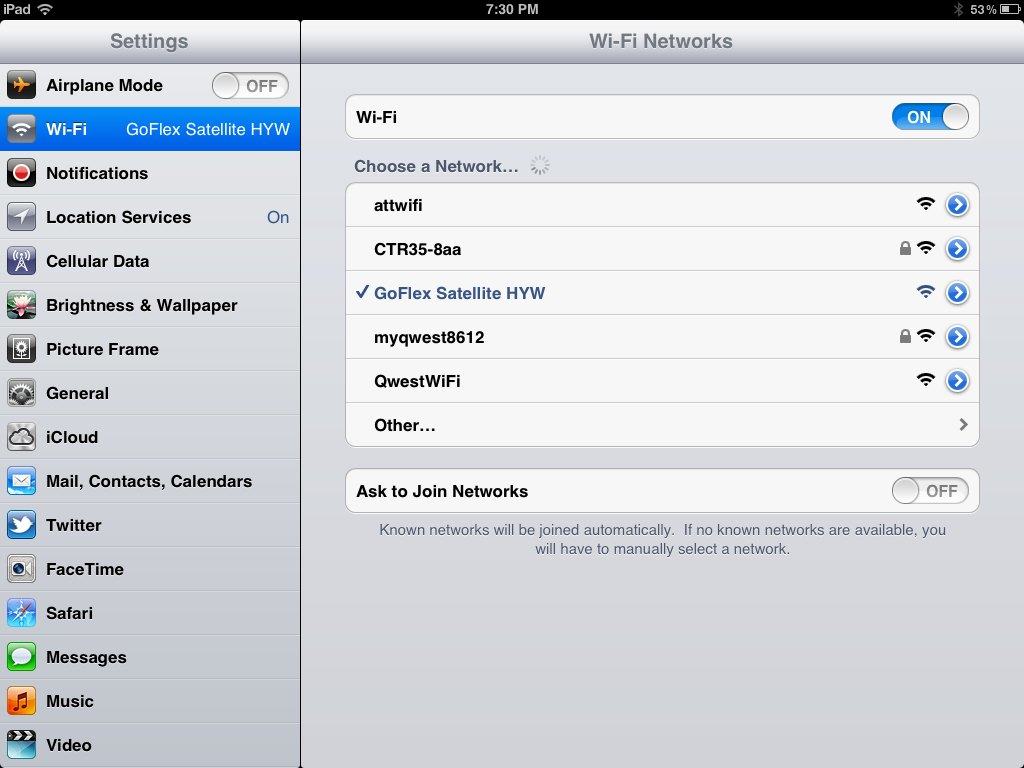Image resolution: width=1024 pixels, height=768 pixels.
Task: Tap the iCloud cloud icon
Action: coord(21,437)
